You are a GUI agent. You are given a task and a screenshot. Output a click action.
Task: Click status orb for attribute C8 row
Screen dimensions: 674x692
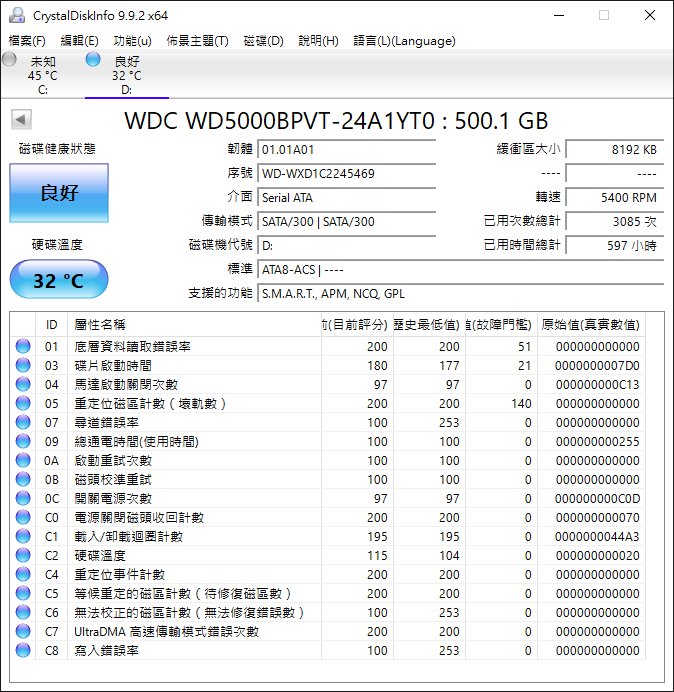[23, 650]
